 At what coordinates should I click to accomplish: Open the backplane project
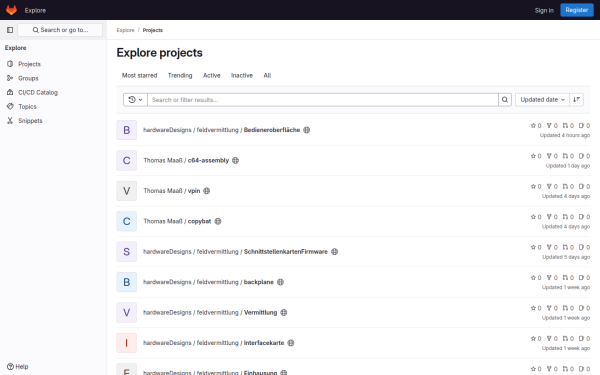pyautogui.click(x=259, y=282)
